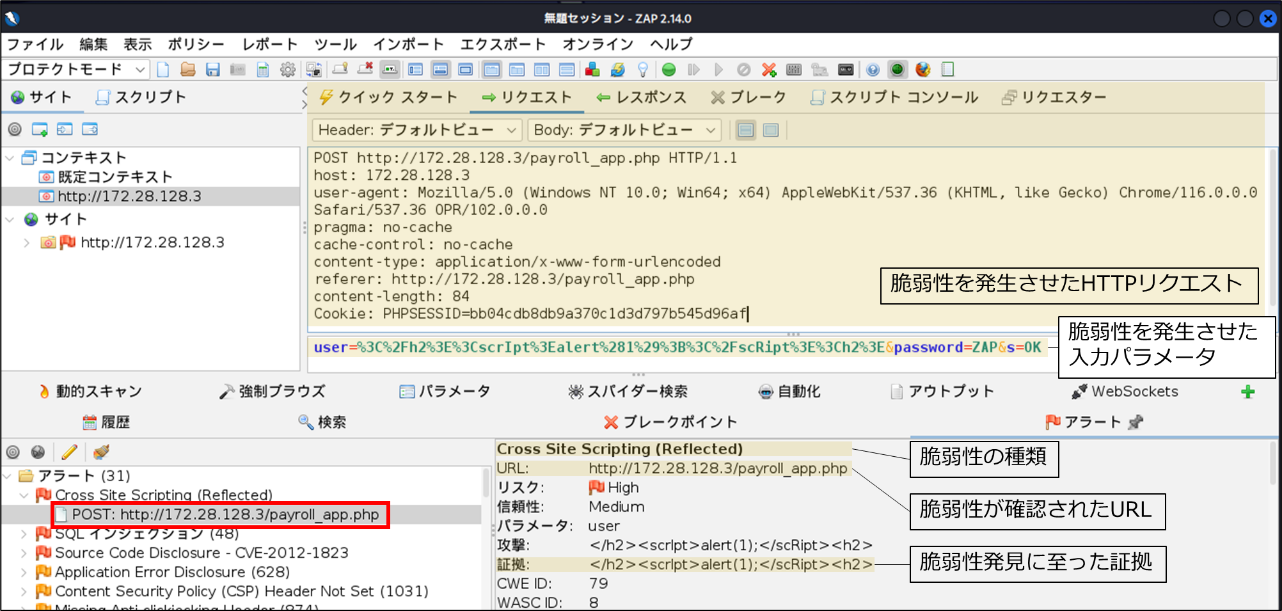This screenshot has width=1282, height=611.
Task: Click the Persist Session save icon
Action: 213,70
